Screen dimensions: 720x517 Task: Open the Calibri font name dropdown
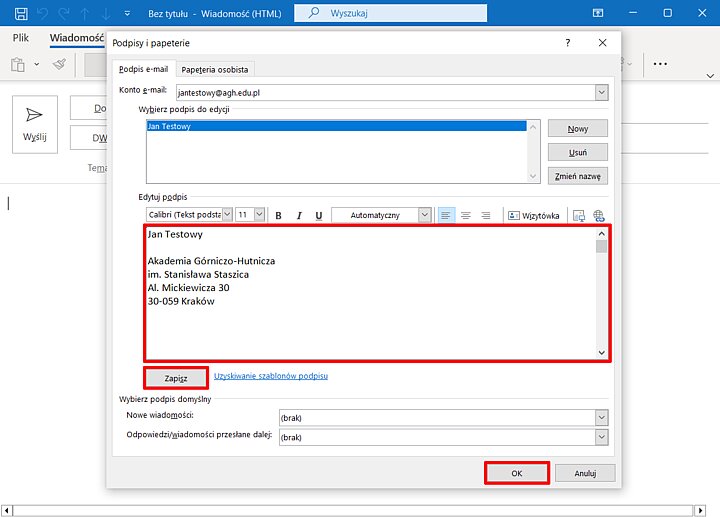[x=227, y=214]
